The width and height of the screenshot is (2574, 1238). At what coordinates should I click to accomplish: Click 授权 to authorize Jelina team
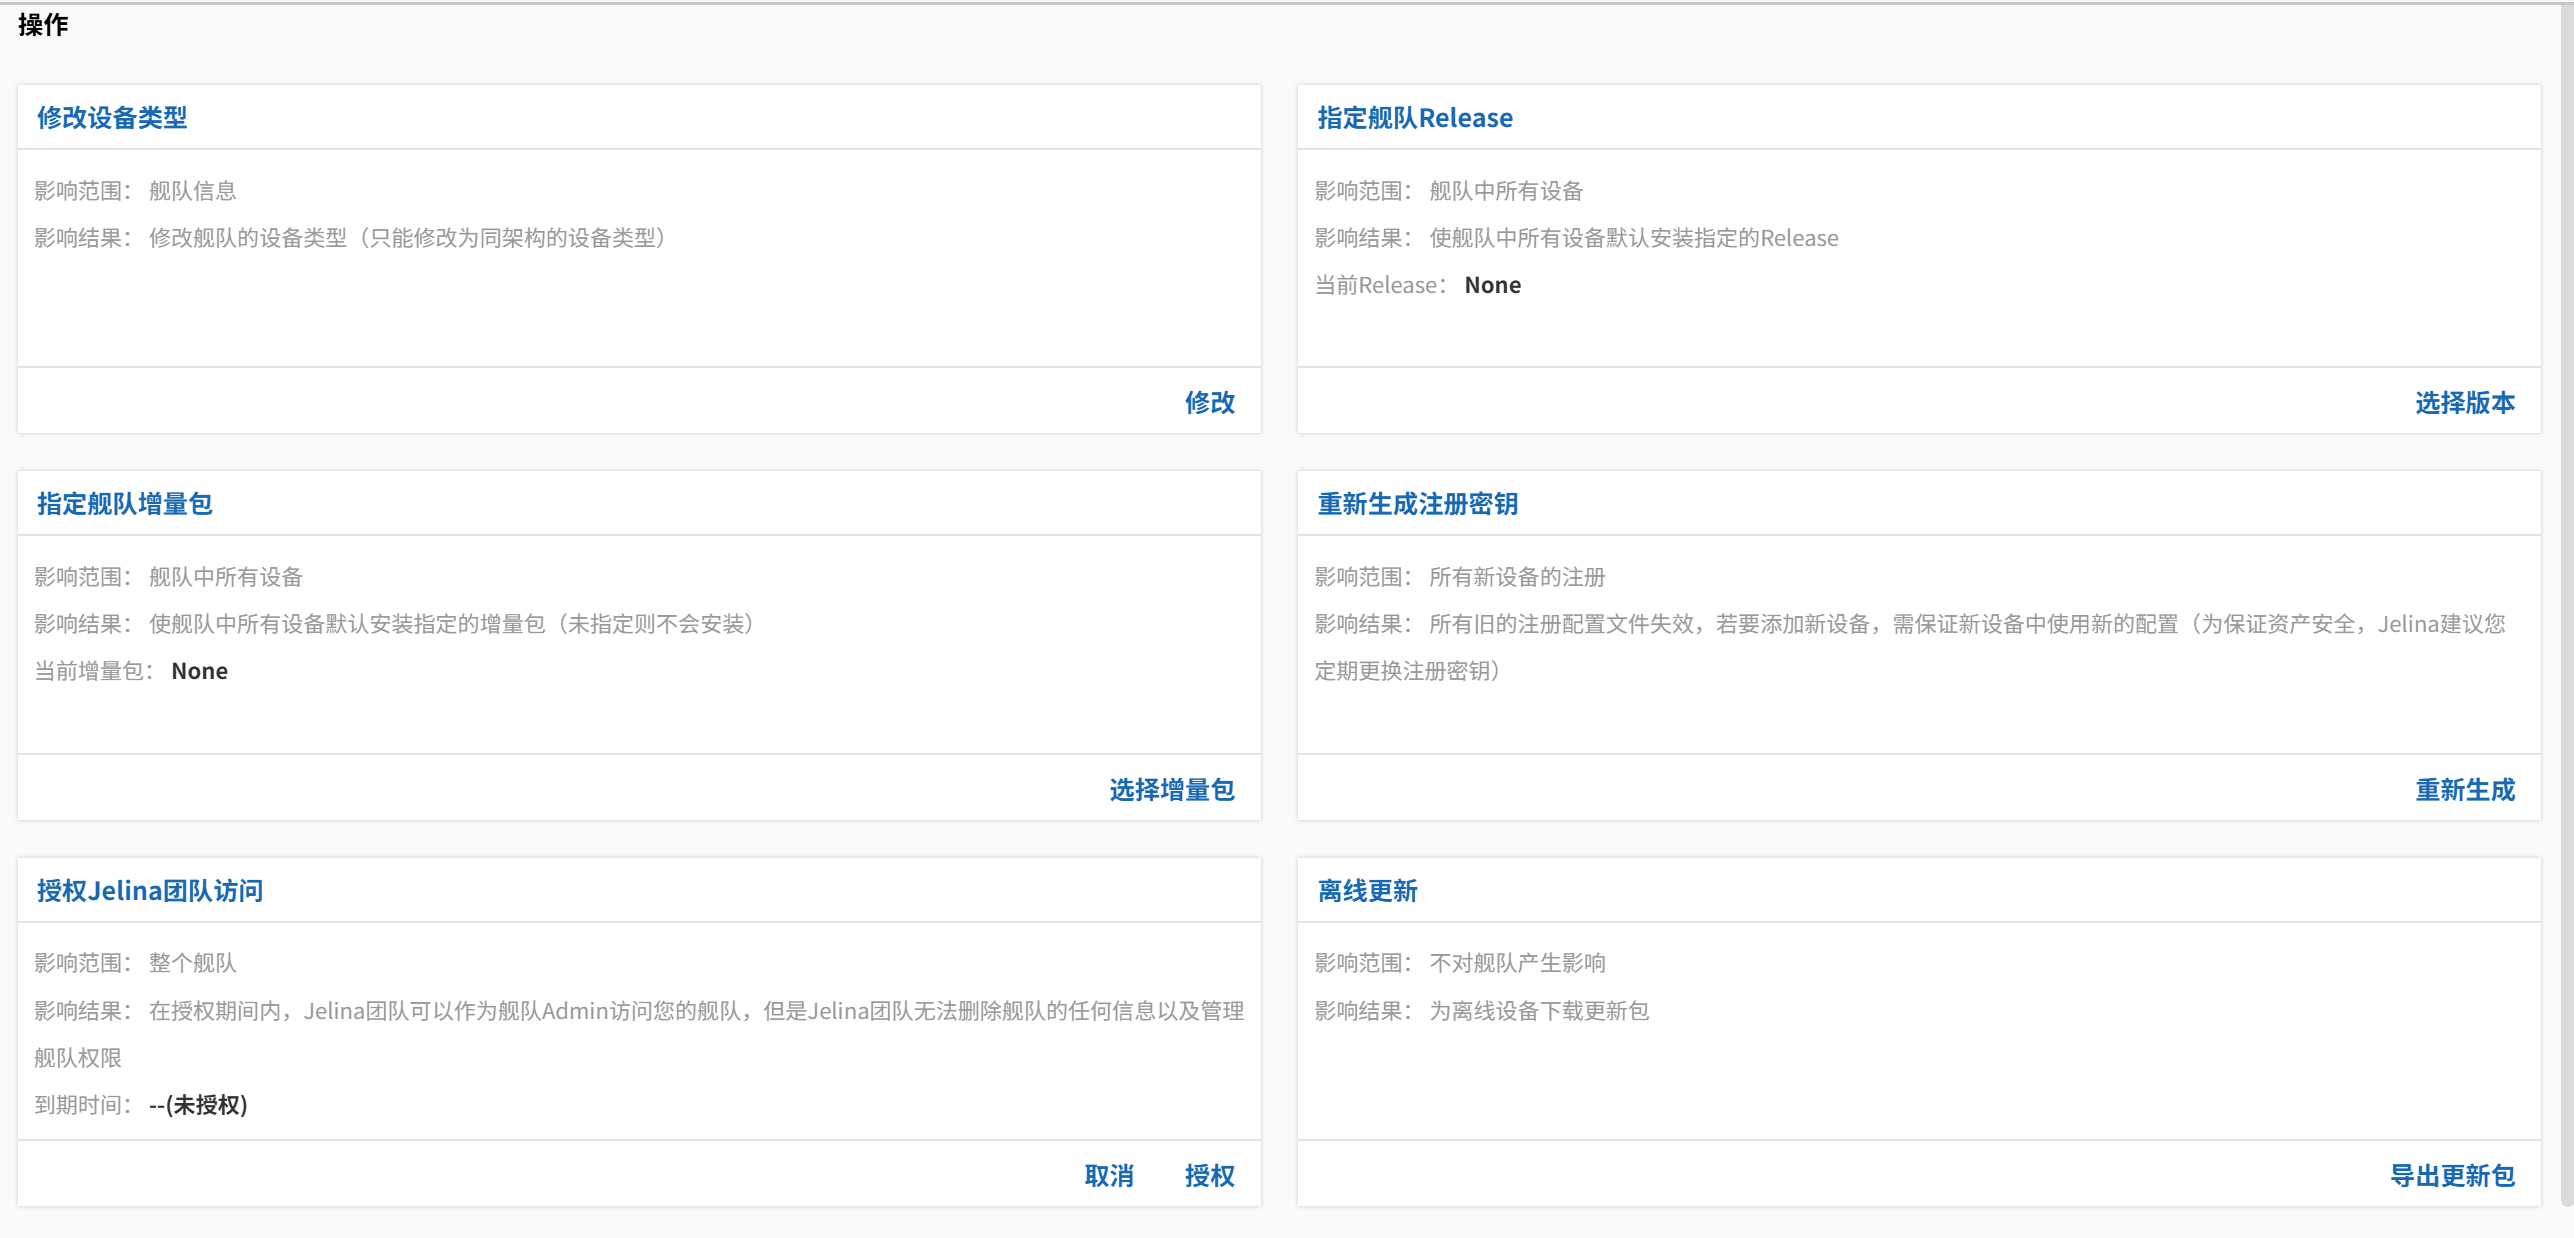point(1209,1175)
